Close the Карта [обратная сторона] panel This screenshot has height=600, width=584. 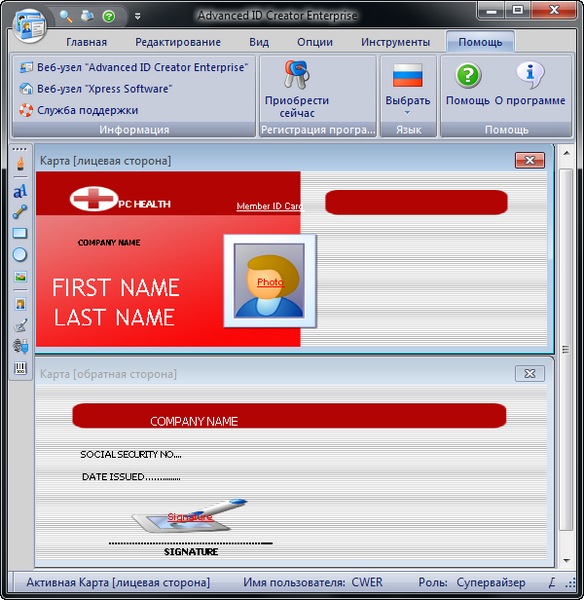tap(530, 373)
